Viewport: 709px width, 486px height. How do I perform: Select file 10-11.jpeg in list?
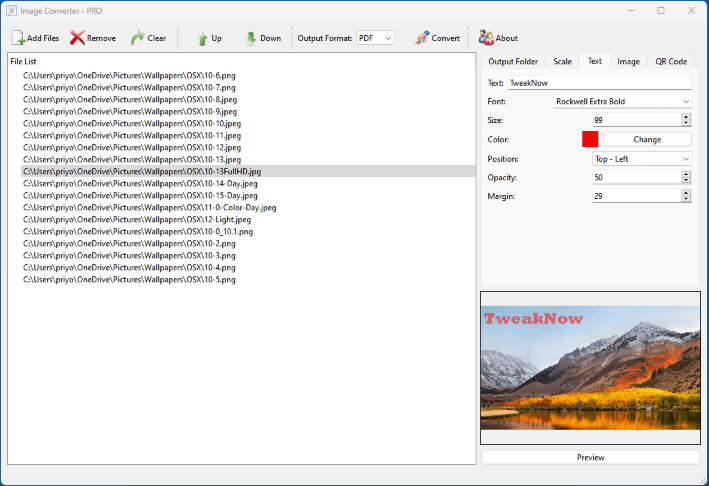coord(132,135)
